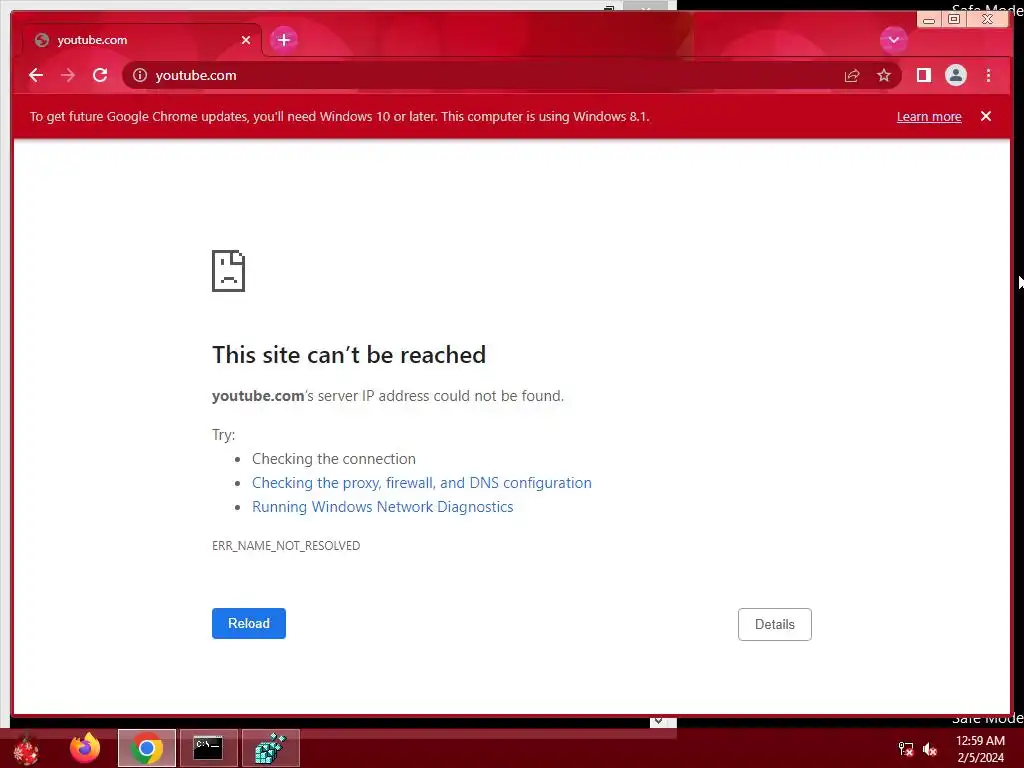The height and width of the screenshot is (768, 1024).
Task: Click the "This site can't be reached" heading
Action: click(349, 355)
